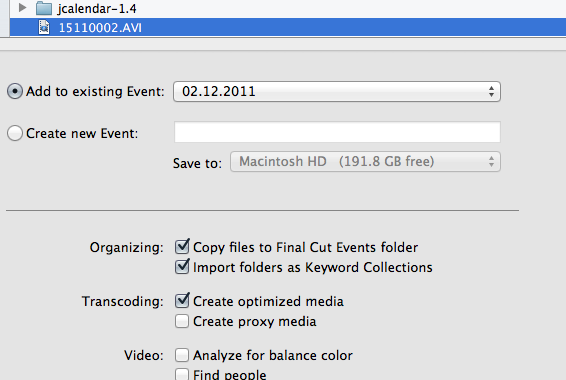Choose the Create new Event radio button

[15, 133]
